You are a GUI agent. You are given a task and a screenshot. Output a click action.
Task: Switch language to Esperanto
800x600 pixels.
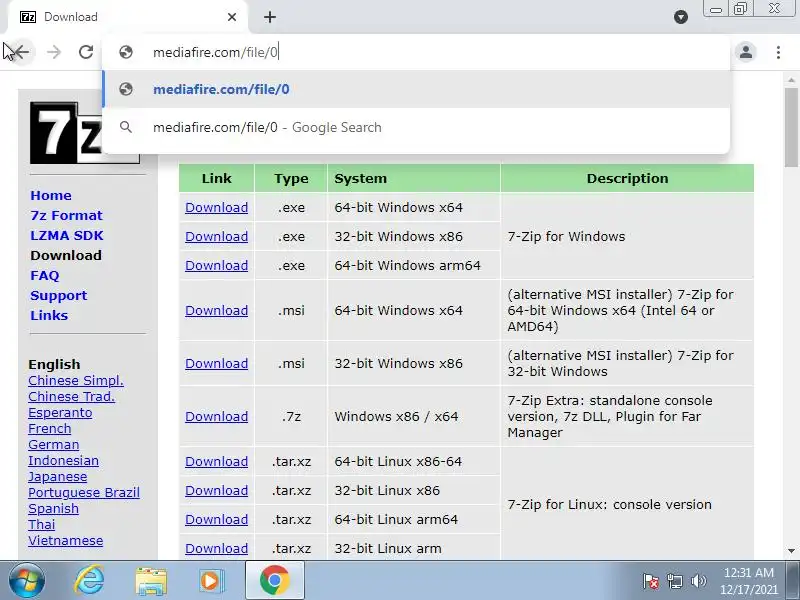click(60, 413)
